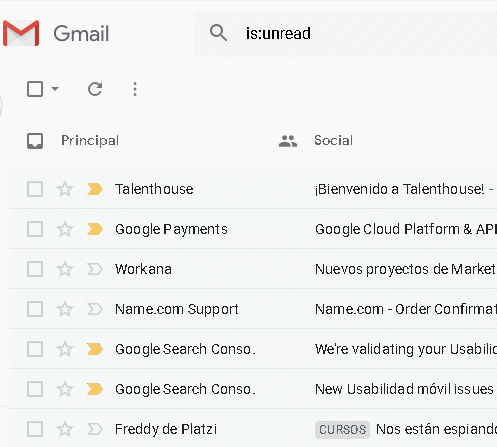Open the Talenthouse sender name
Image resolution: width=497 pixels, height=447 pixels.
pos(154,189)
